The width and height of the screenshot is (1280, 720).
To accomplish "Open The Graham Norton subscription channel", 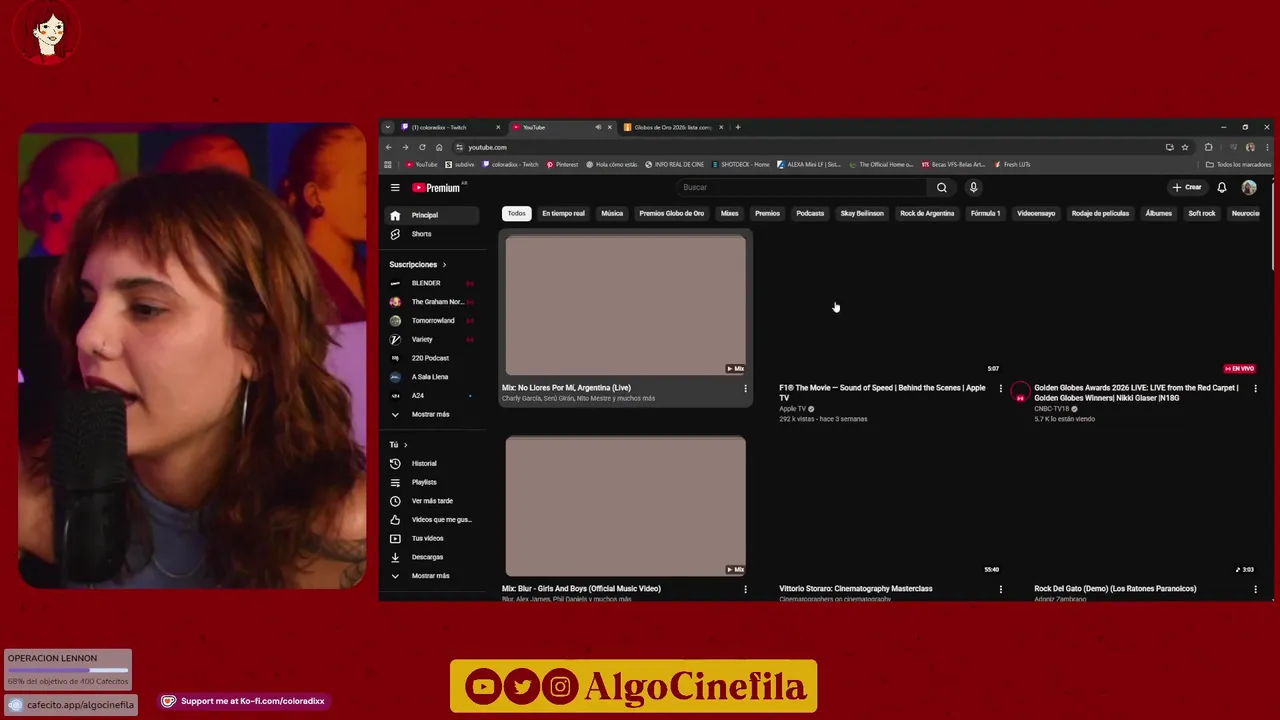I will click(432, 302).
